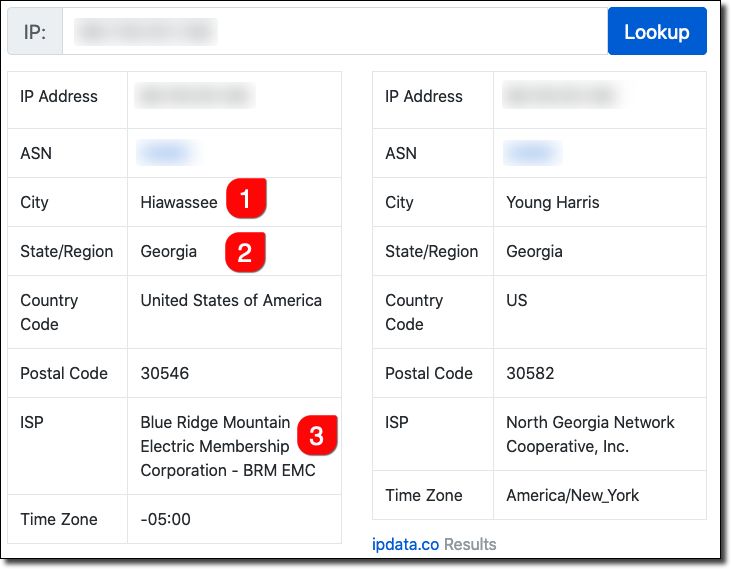731x569 pixels.
Task: Select the Young Harris city value
Action: 552,202
